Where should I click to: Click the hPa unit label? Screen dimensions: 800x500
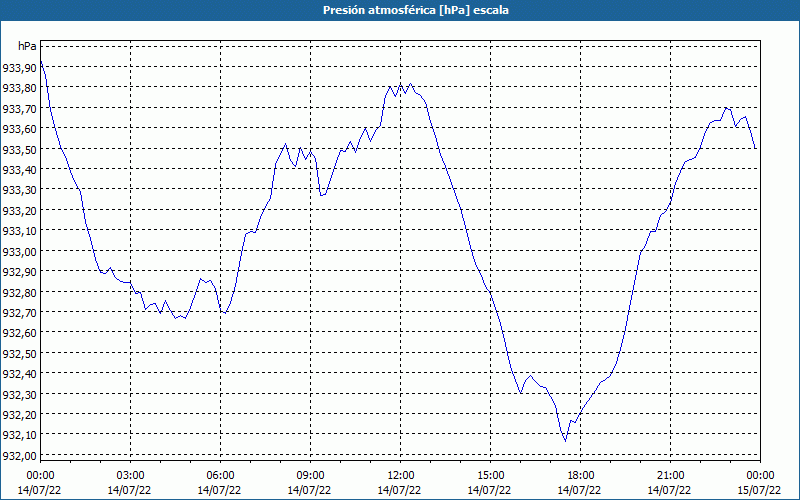[x=27, y=46]
